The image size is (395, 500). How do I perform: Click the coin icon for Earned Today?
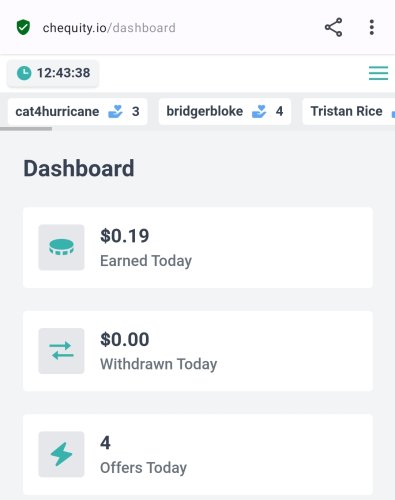(x=61, y=247)
